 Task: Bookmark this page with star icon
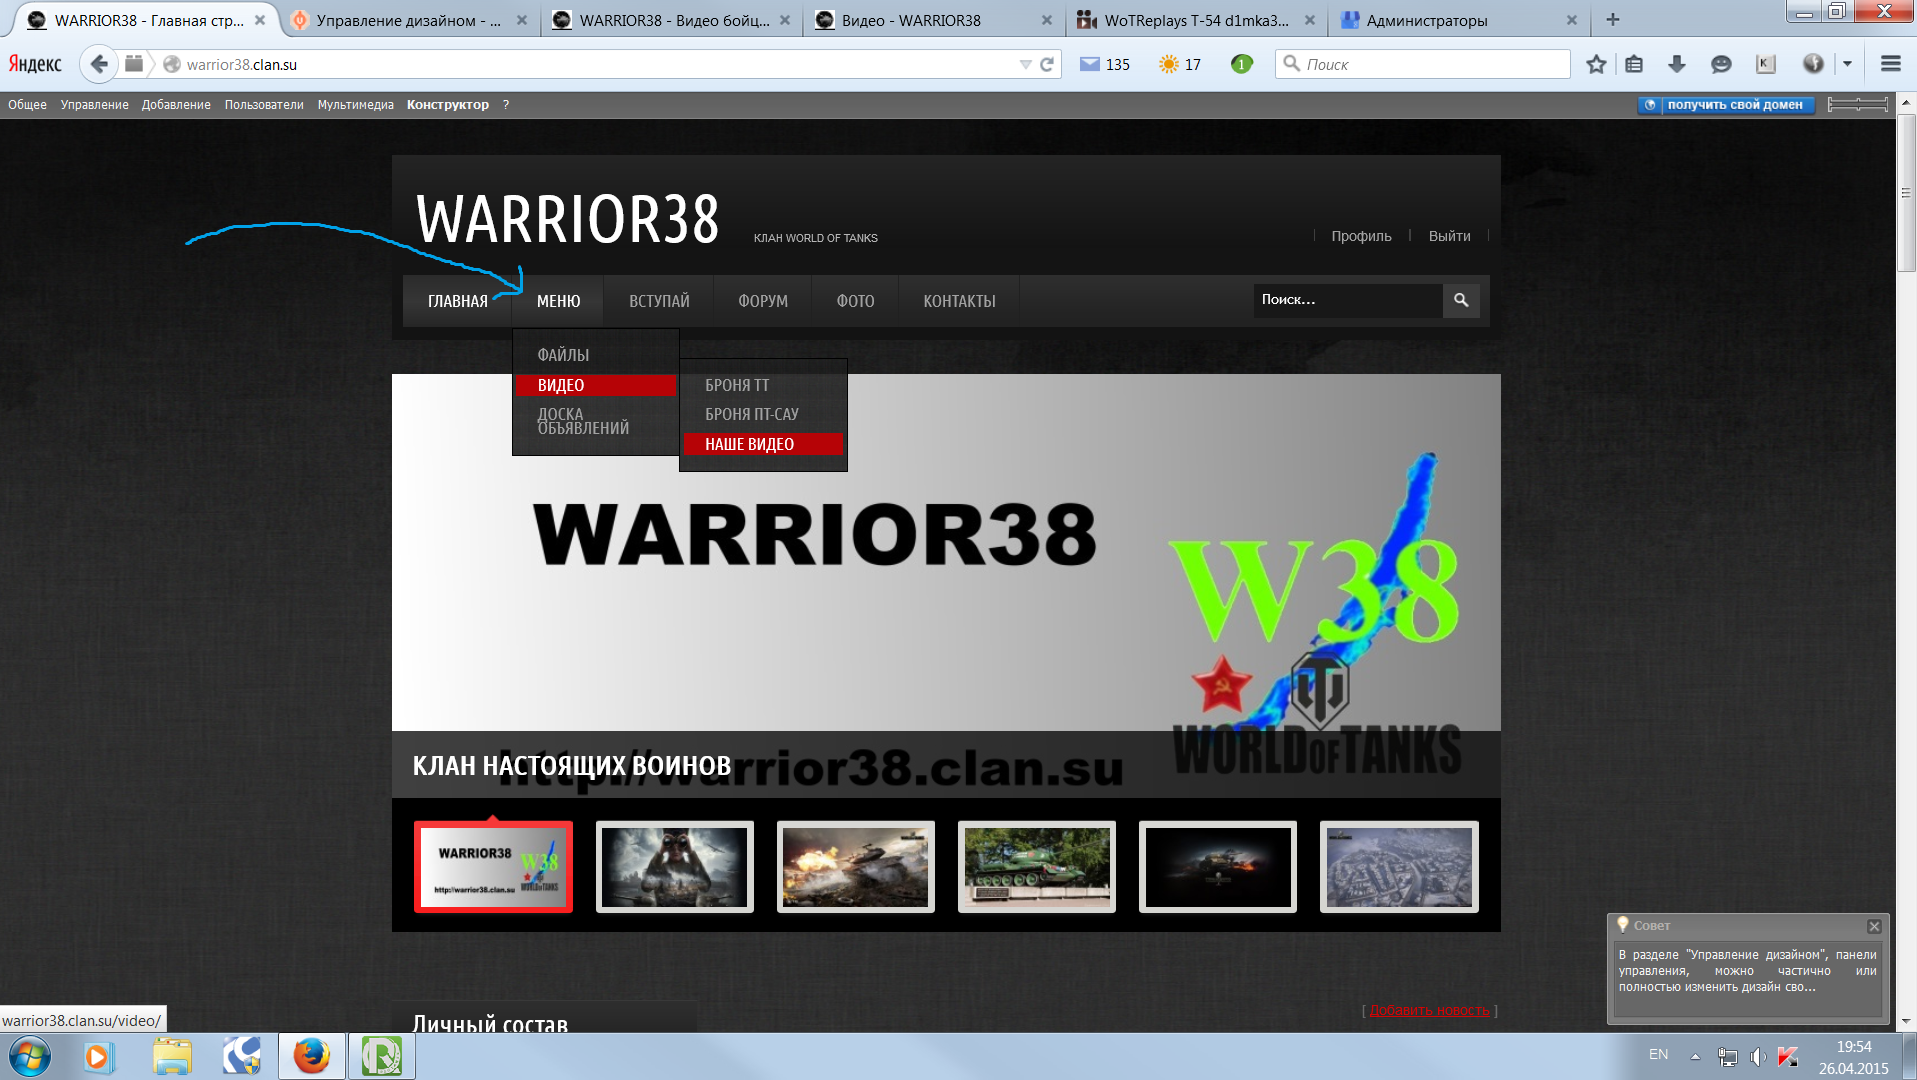1596,64
